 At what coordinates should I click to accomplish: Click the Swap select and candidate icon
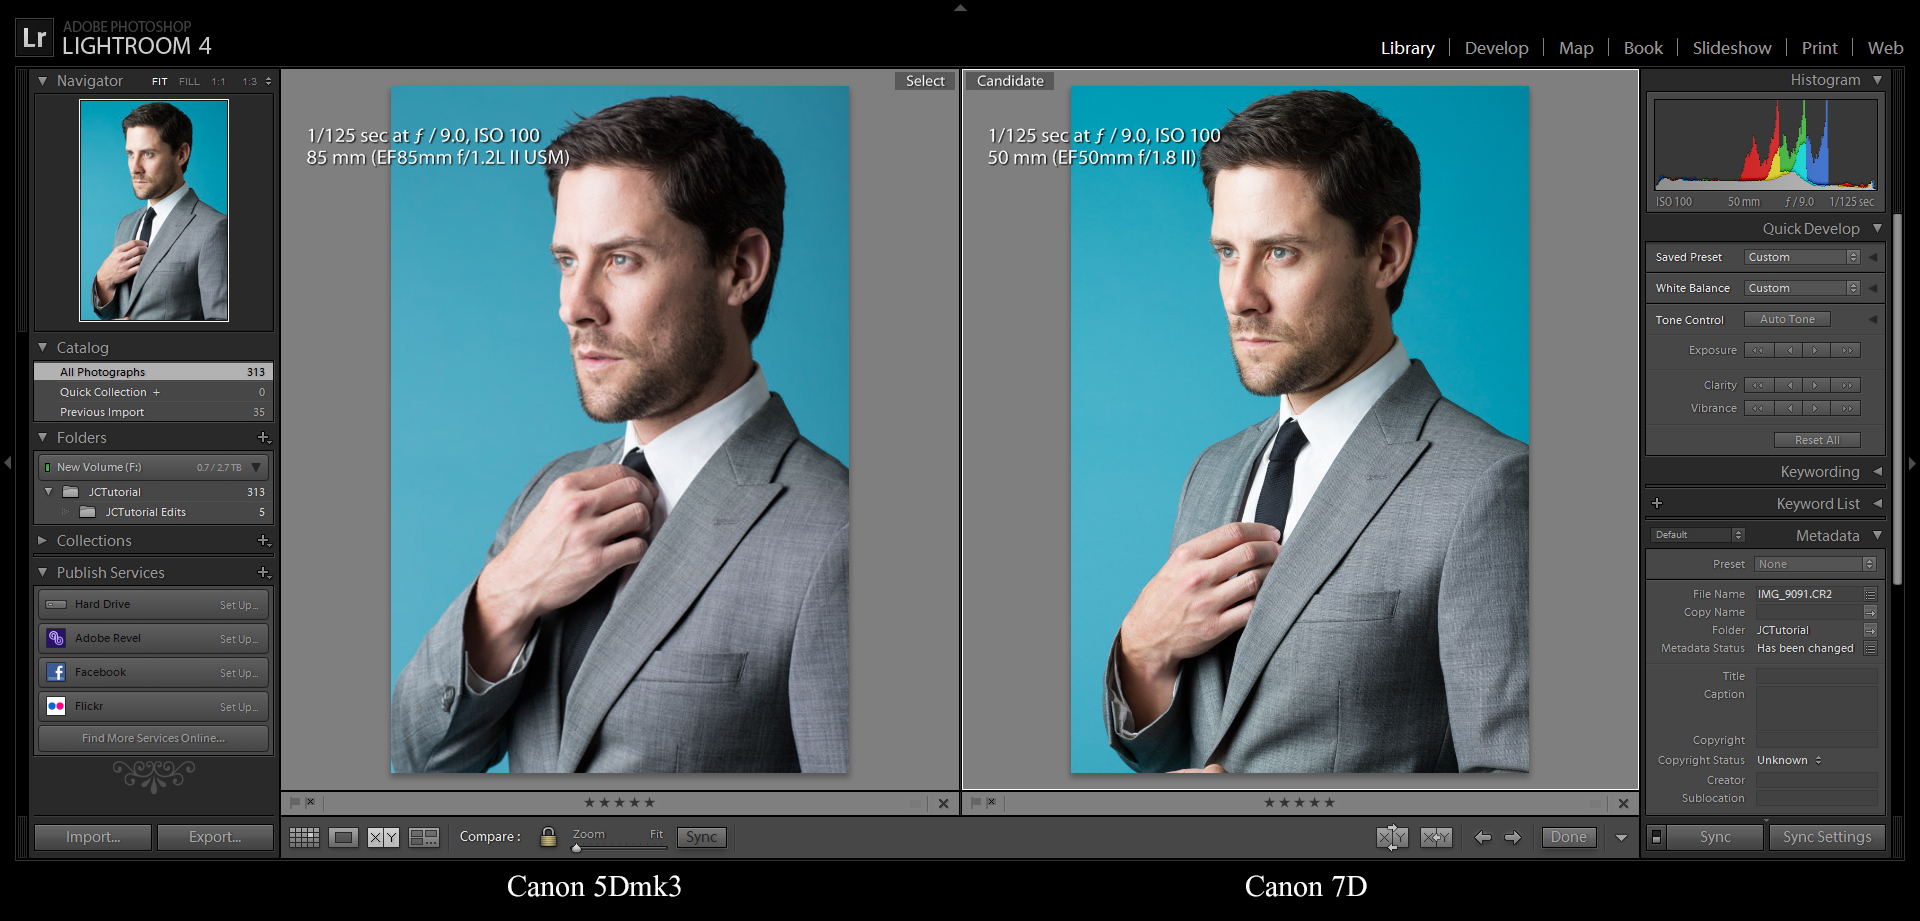pyautogui.click(x=1392, y=837)
